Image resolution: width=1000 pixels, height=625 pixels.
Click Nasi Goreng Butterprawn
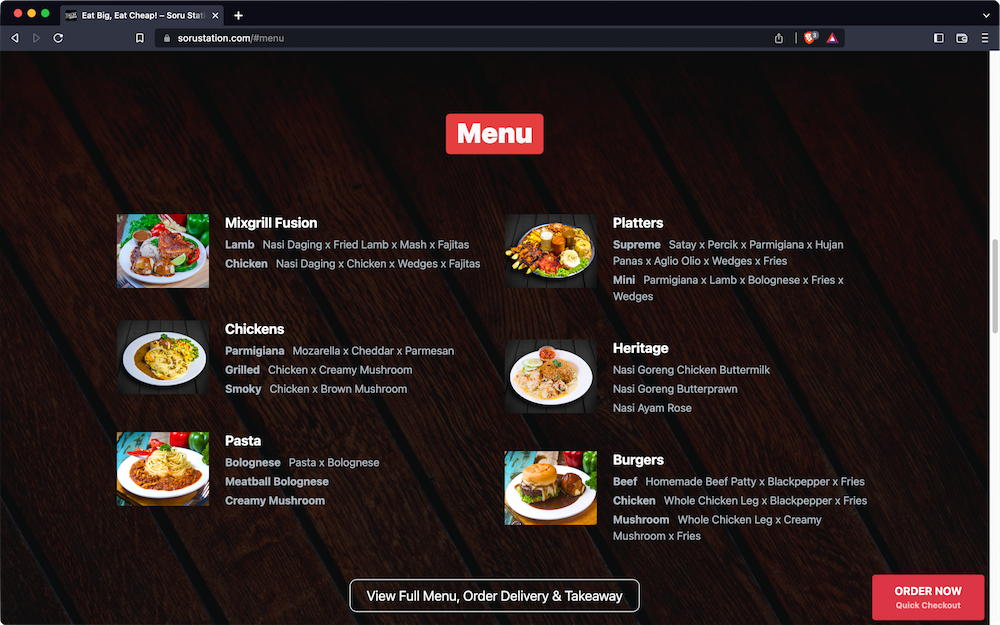pyautogui.click(x=675, y=389)
